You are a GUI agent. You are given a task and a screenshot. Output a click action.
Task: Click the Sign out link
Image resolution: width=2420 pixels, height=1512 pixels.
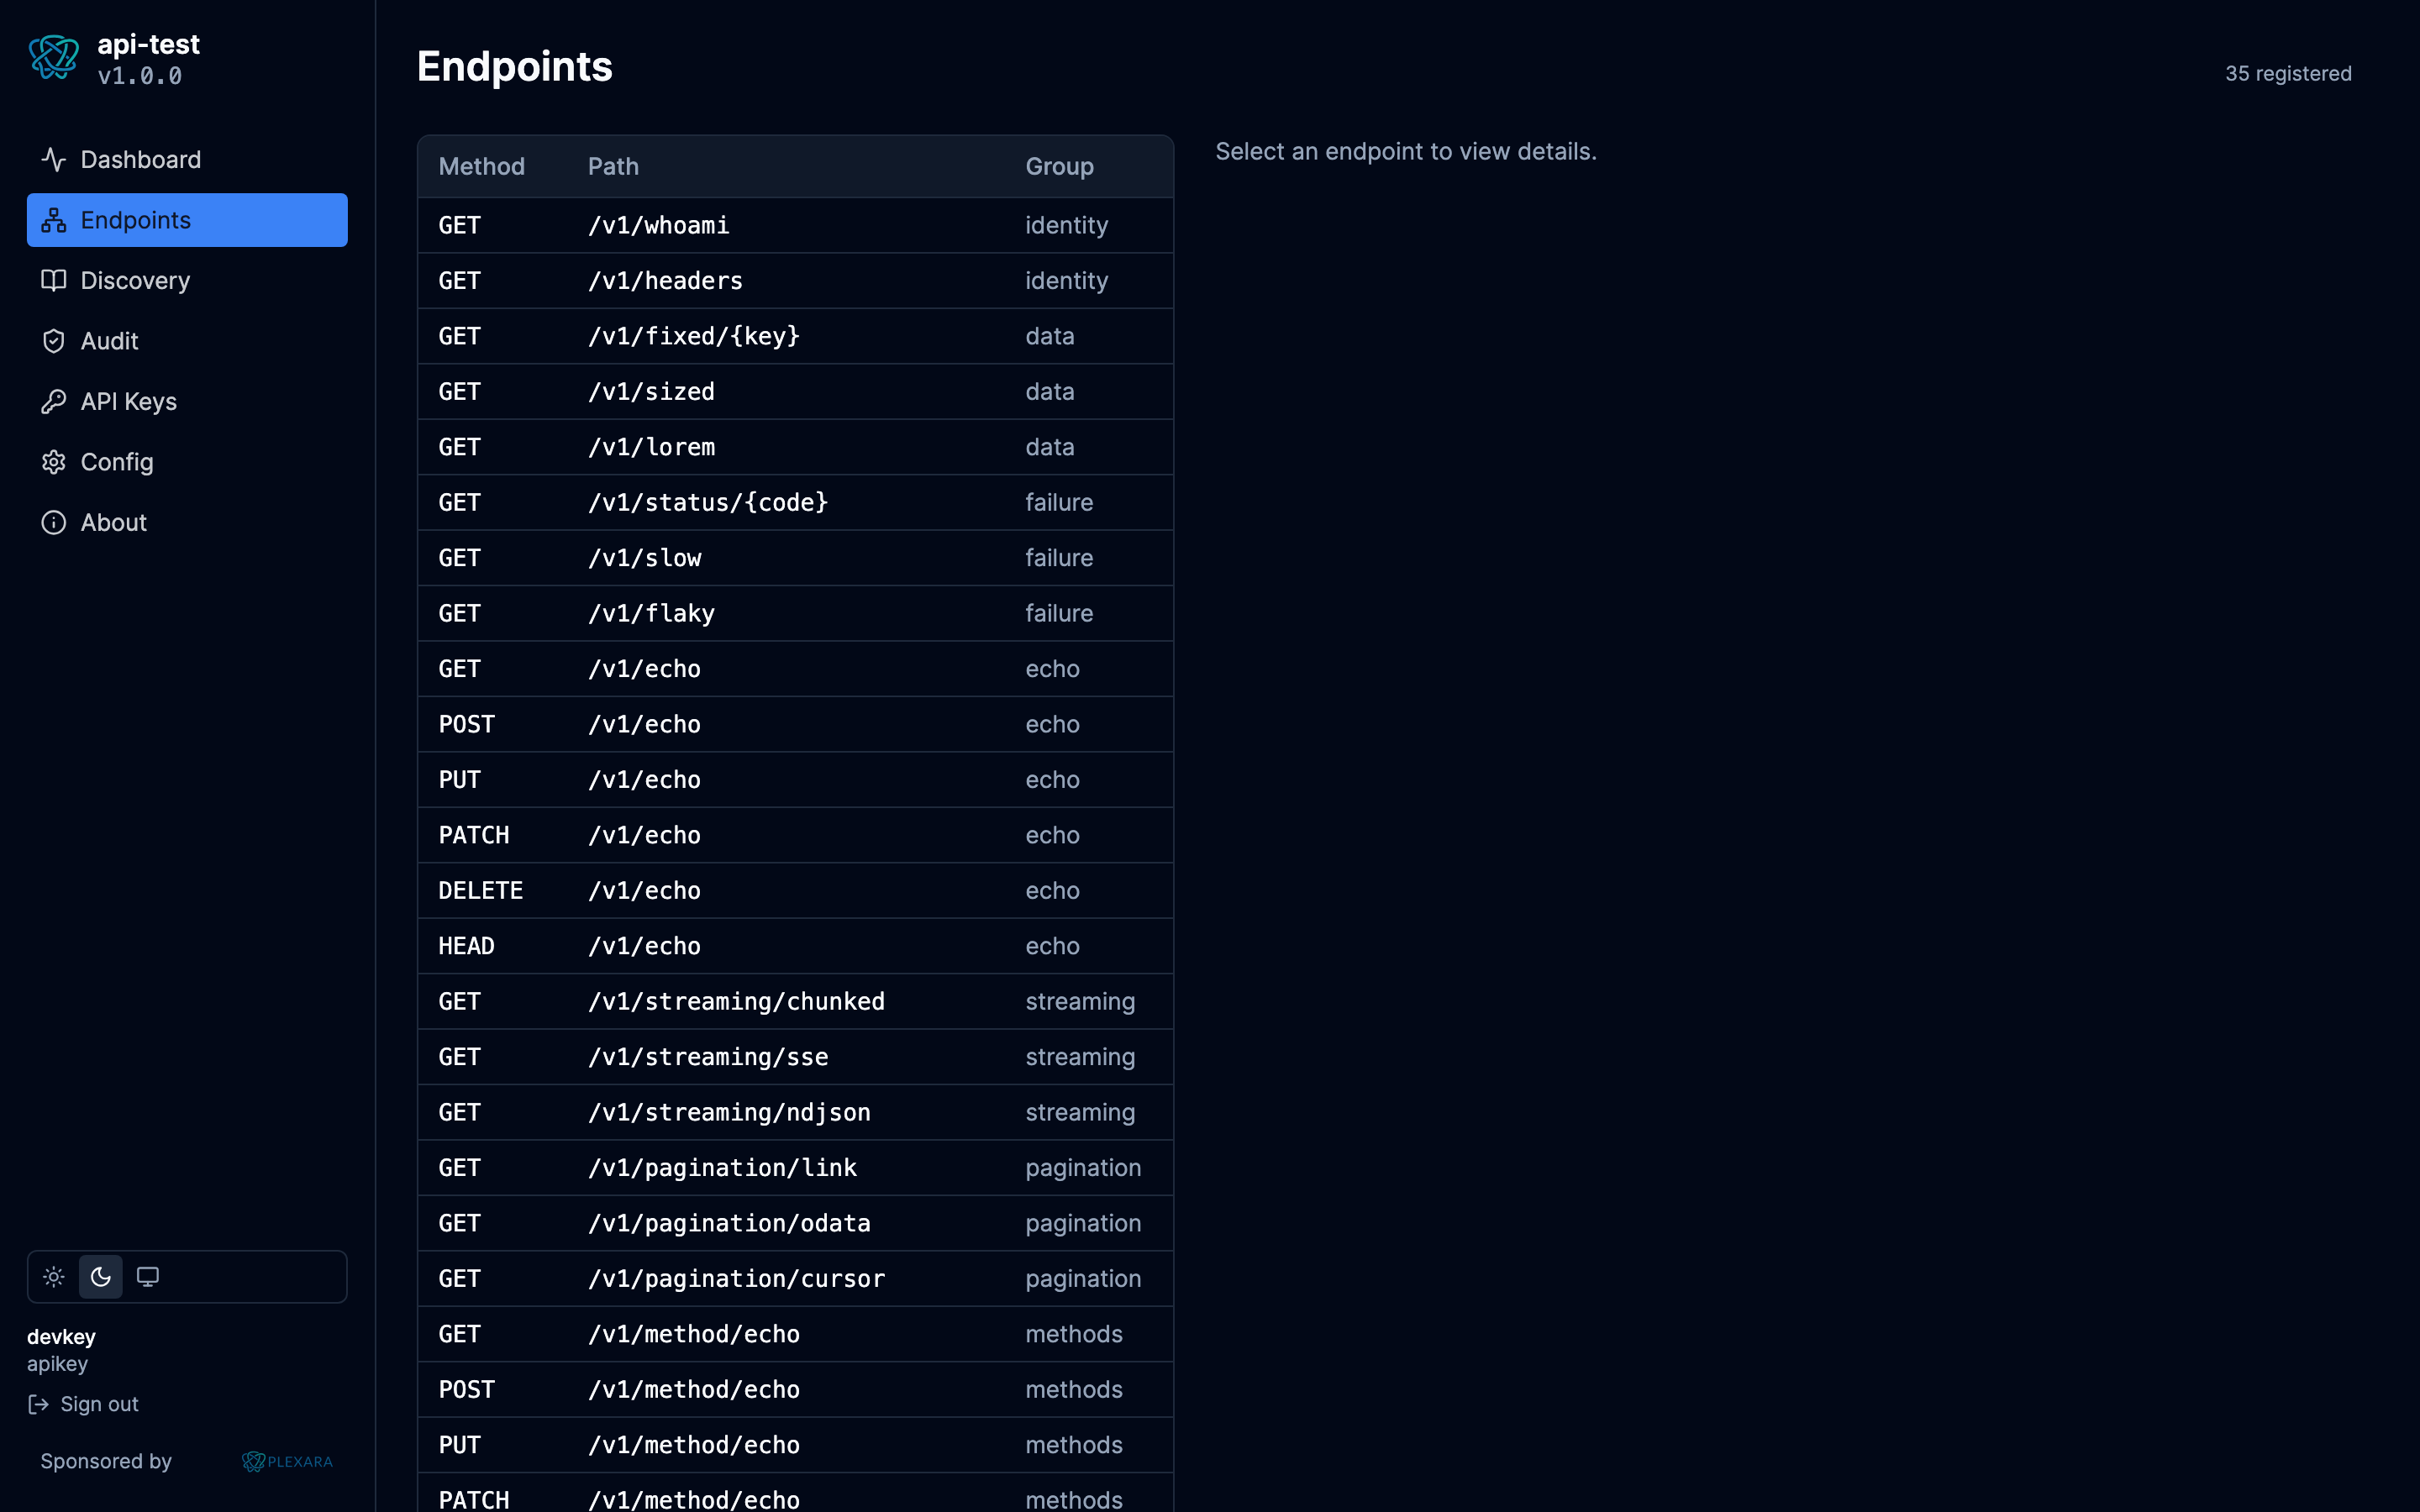point(84,1405)
